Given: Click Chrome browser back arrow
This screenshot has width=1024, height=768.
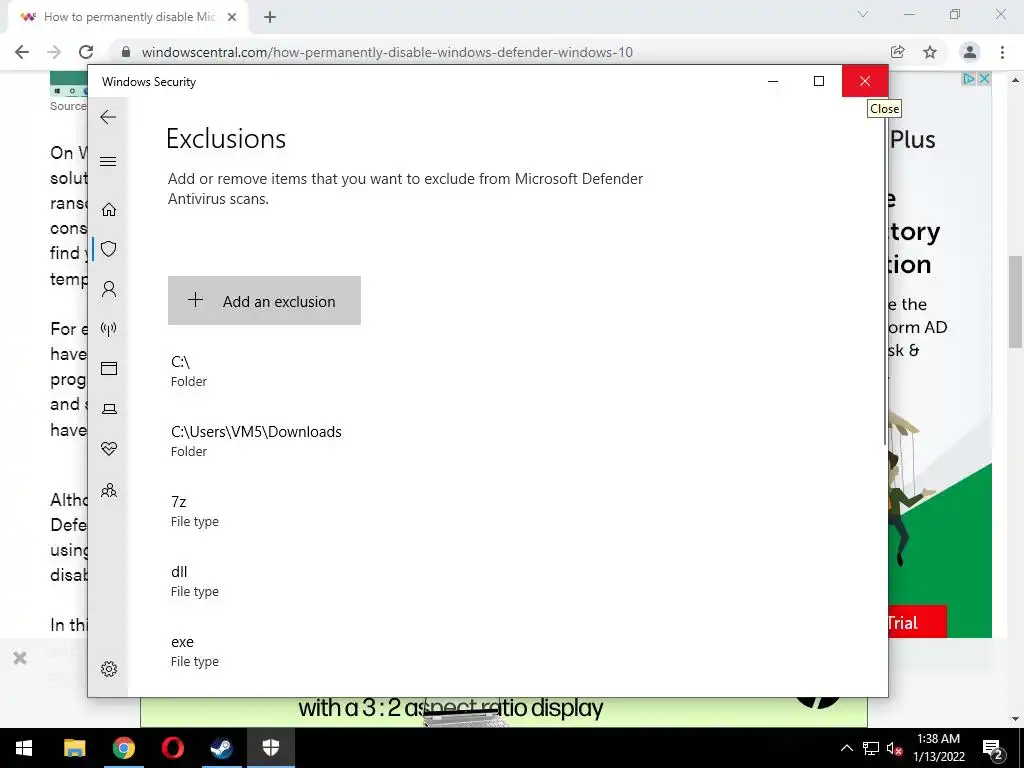Looking at the screenshot, I should 22,52.
